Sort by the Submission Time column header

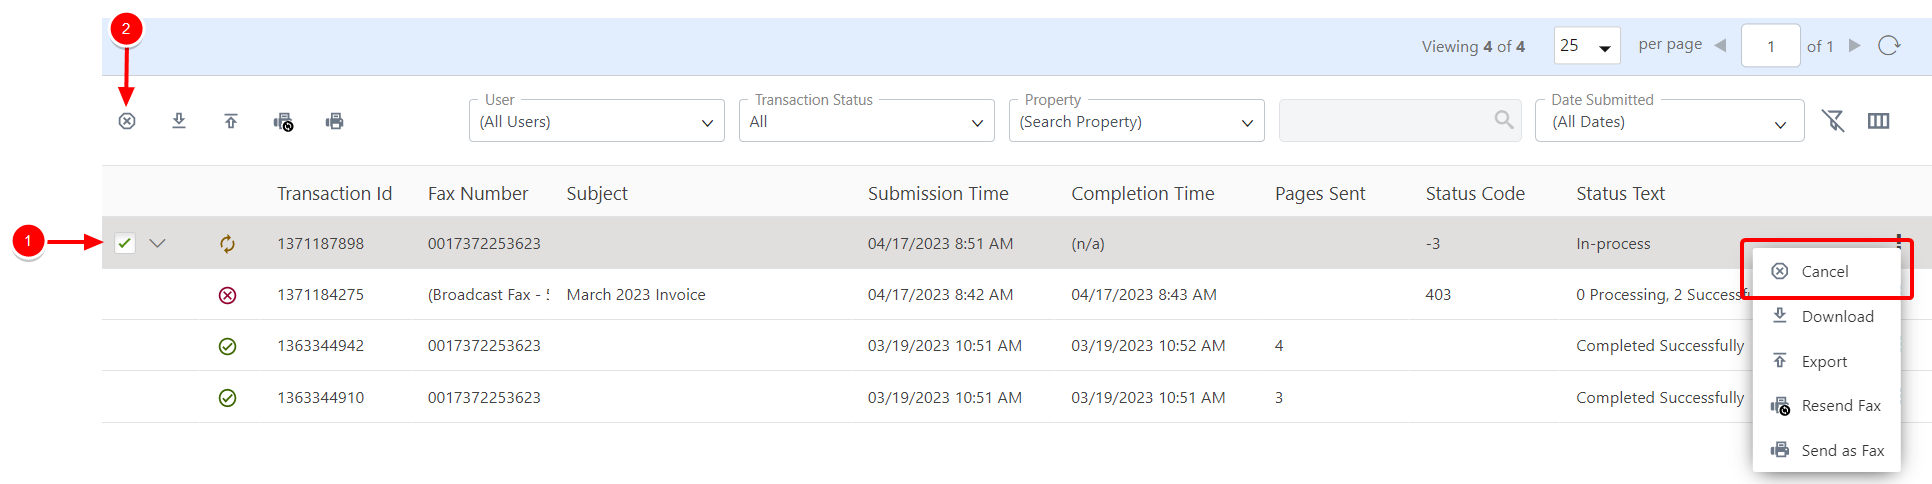pos(938,193)
